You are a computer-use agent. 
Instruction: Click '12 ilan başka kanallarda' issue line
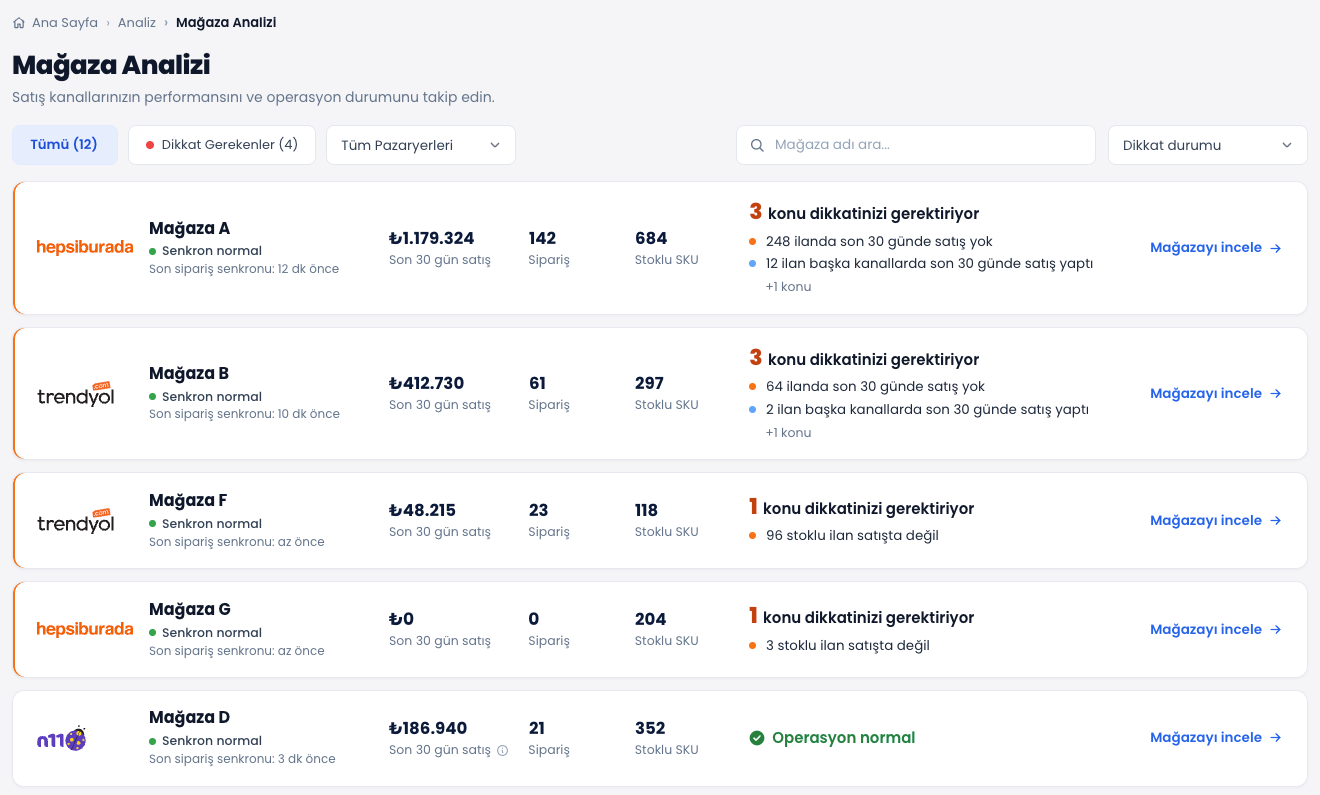[x=929, y=264]
